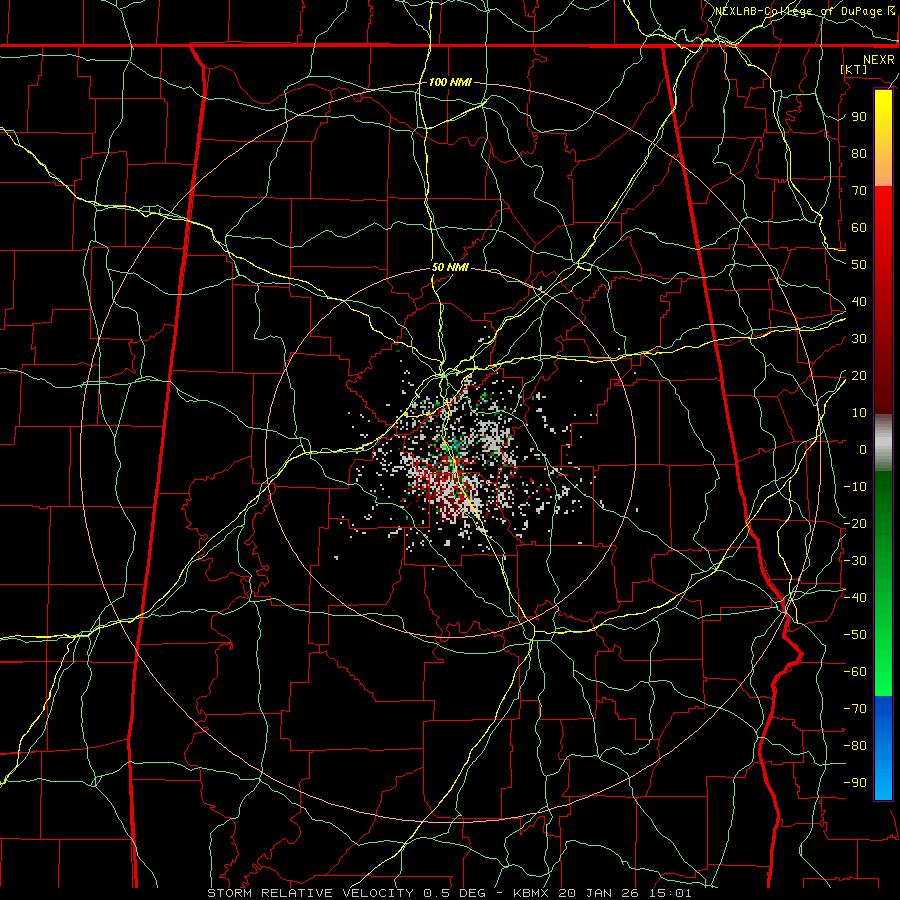Viewport: 900px width, 900px height.
Task: Click the -90 scale label
Action: (x=855, y=783)
